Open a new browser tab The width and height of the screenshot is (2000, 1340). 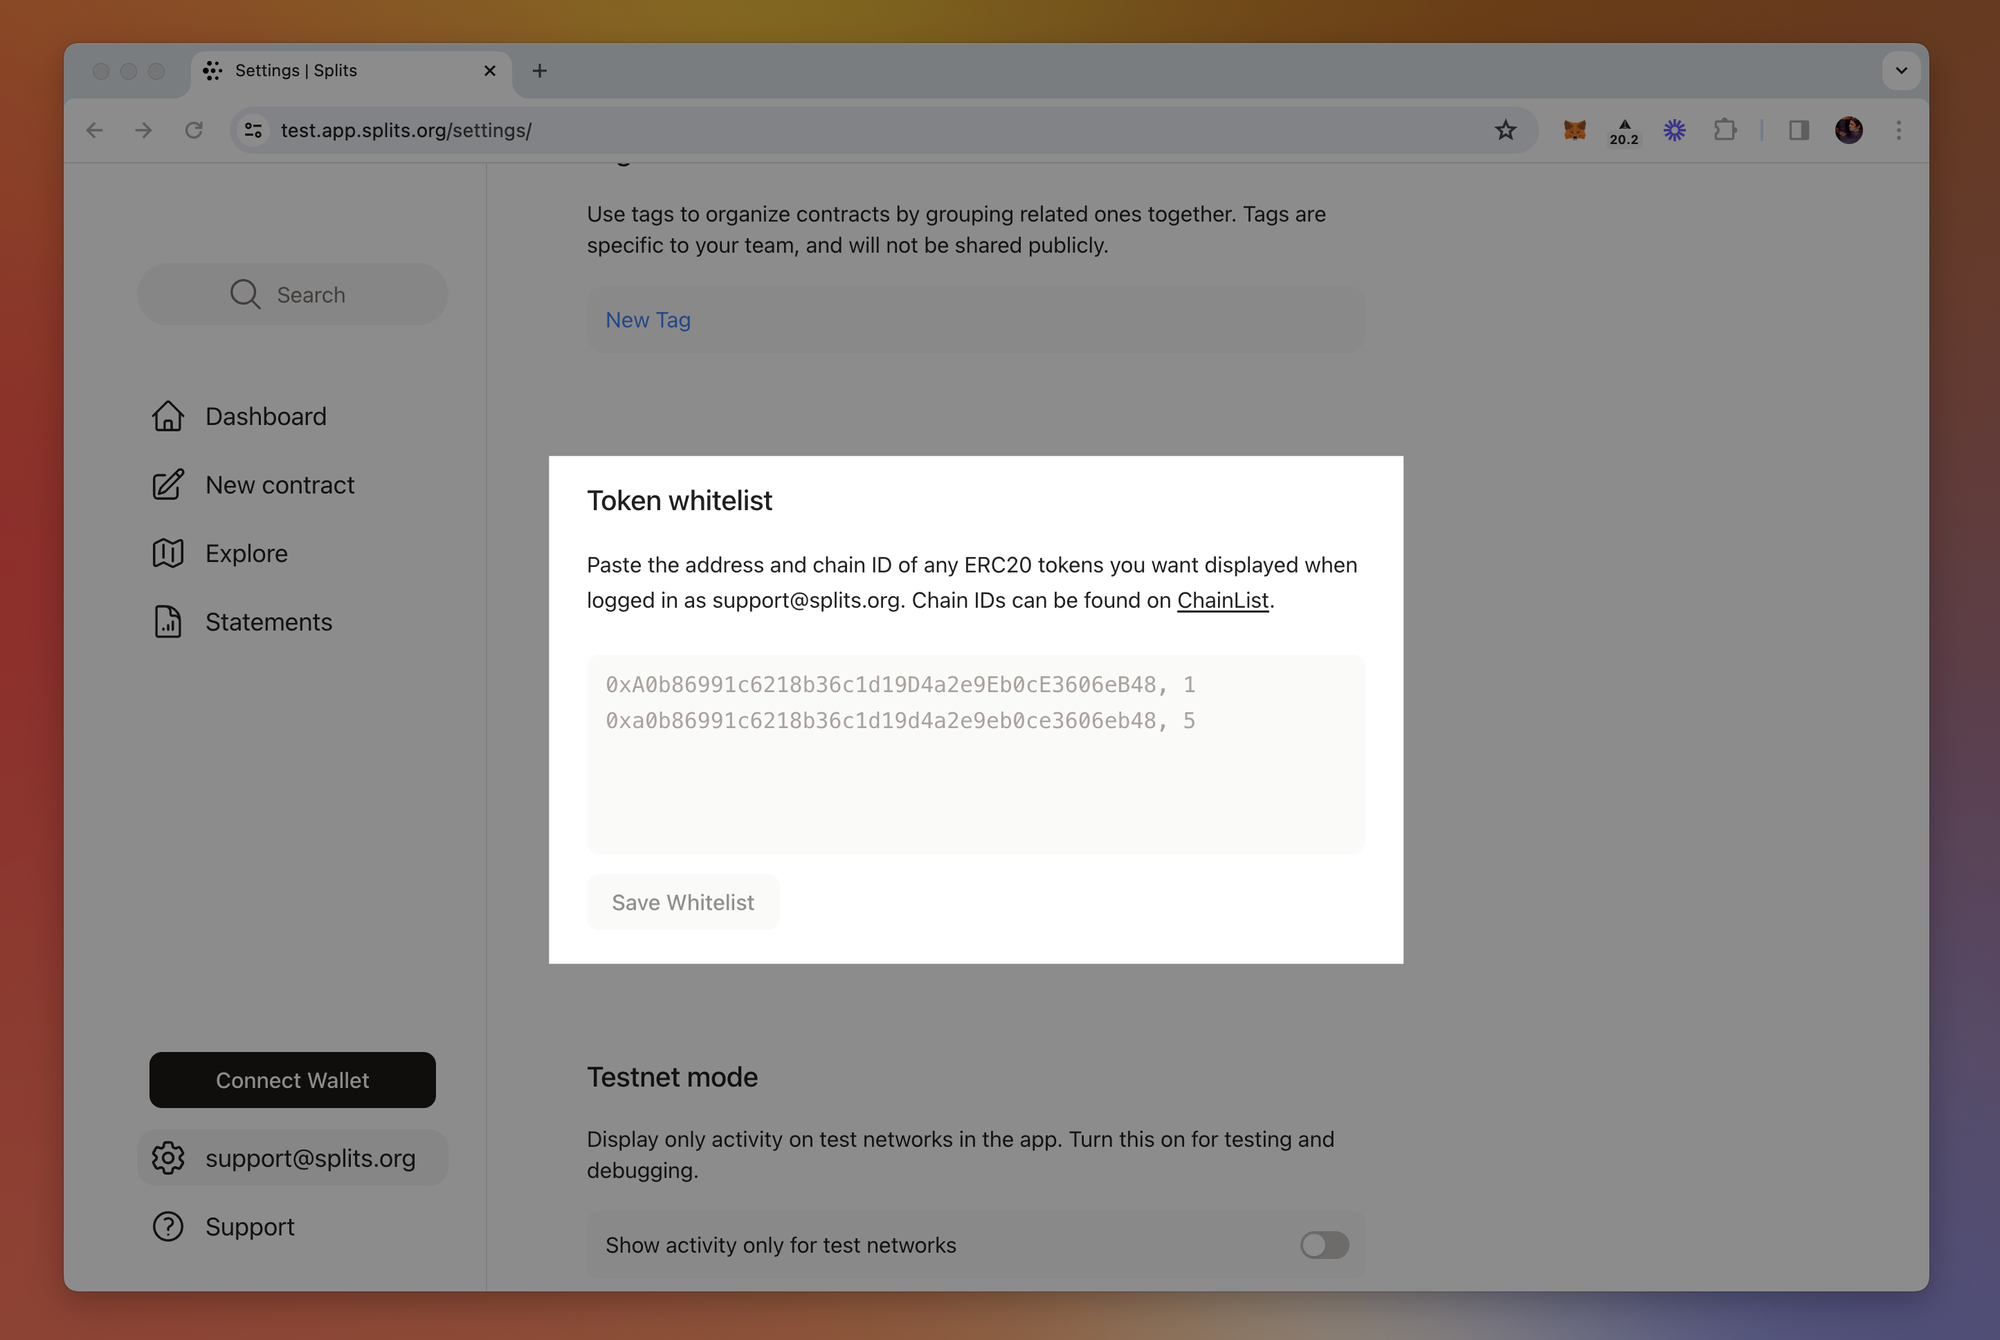point(540,71)
